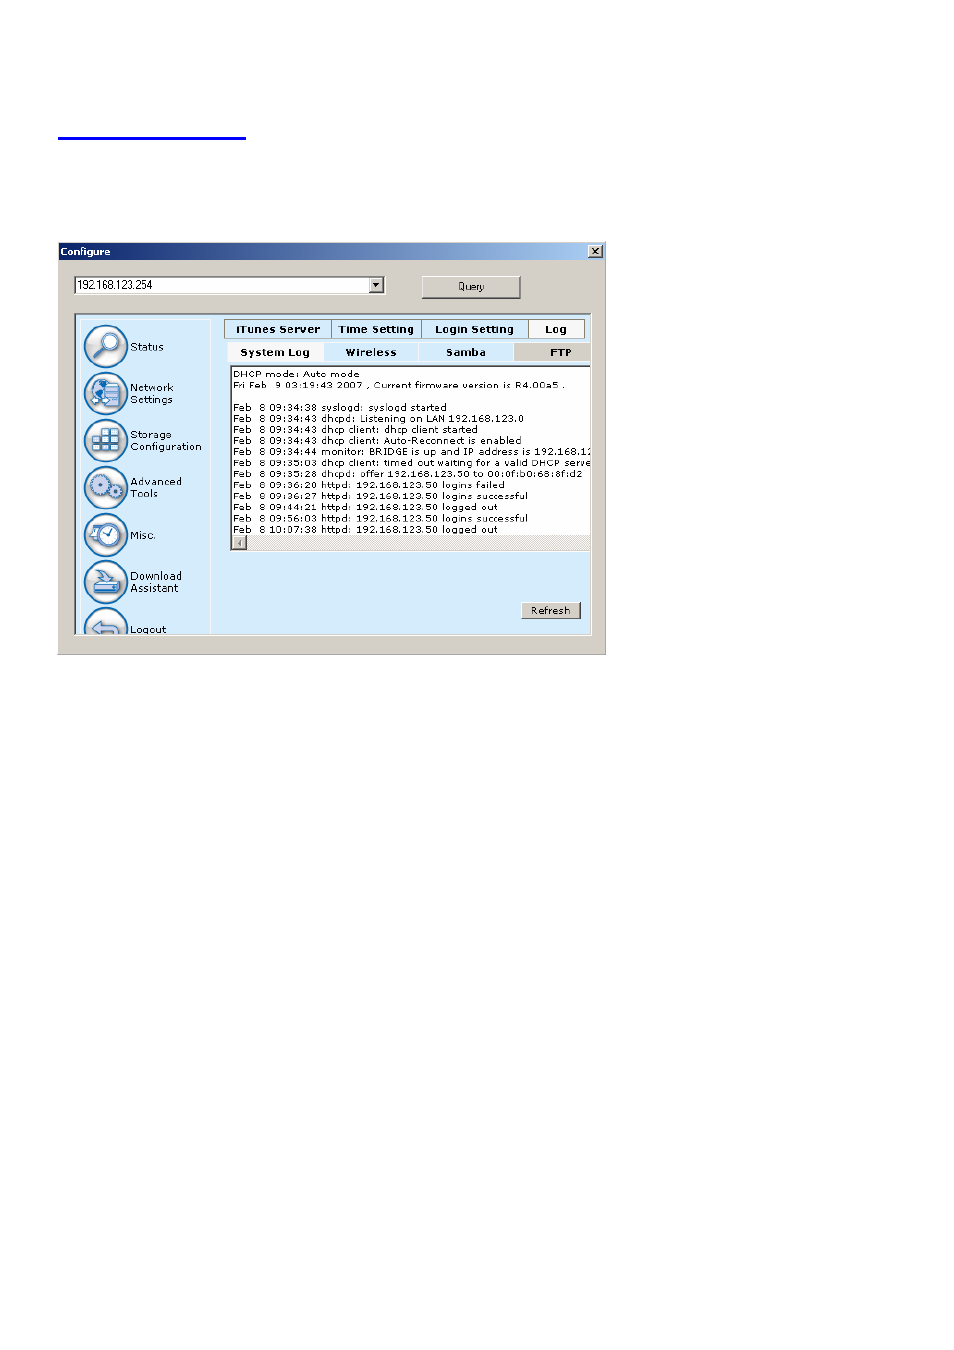Image resolution: width=954 pixels, height=1350 pixels.
Task: Click the Logout arrow icon
Action: pos(105,622)
